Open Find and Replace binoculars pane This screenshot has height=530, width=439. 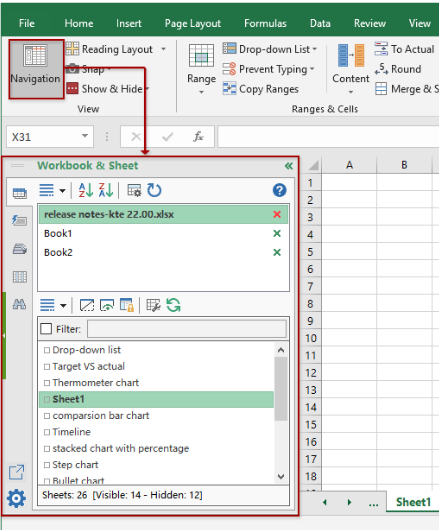pos(19,304)
